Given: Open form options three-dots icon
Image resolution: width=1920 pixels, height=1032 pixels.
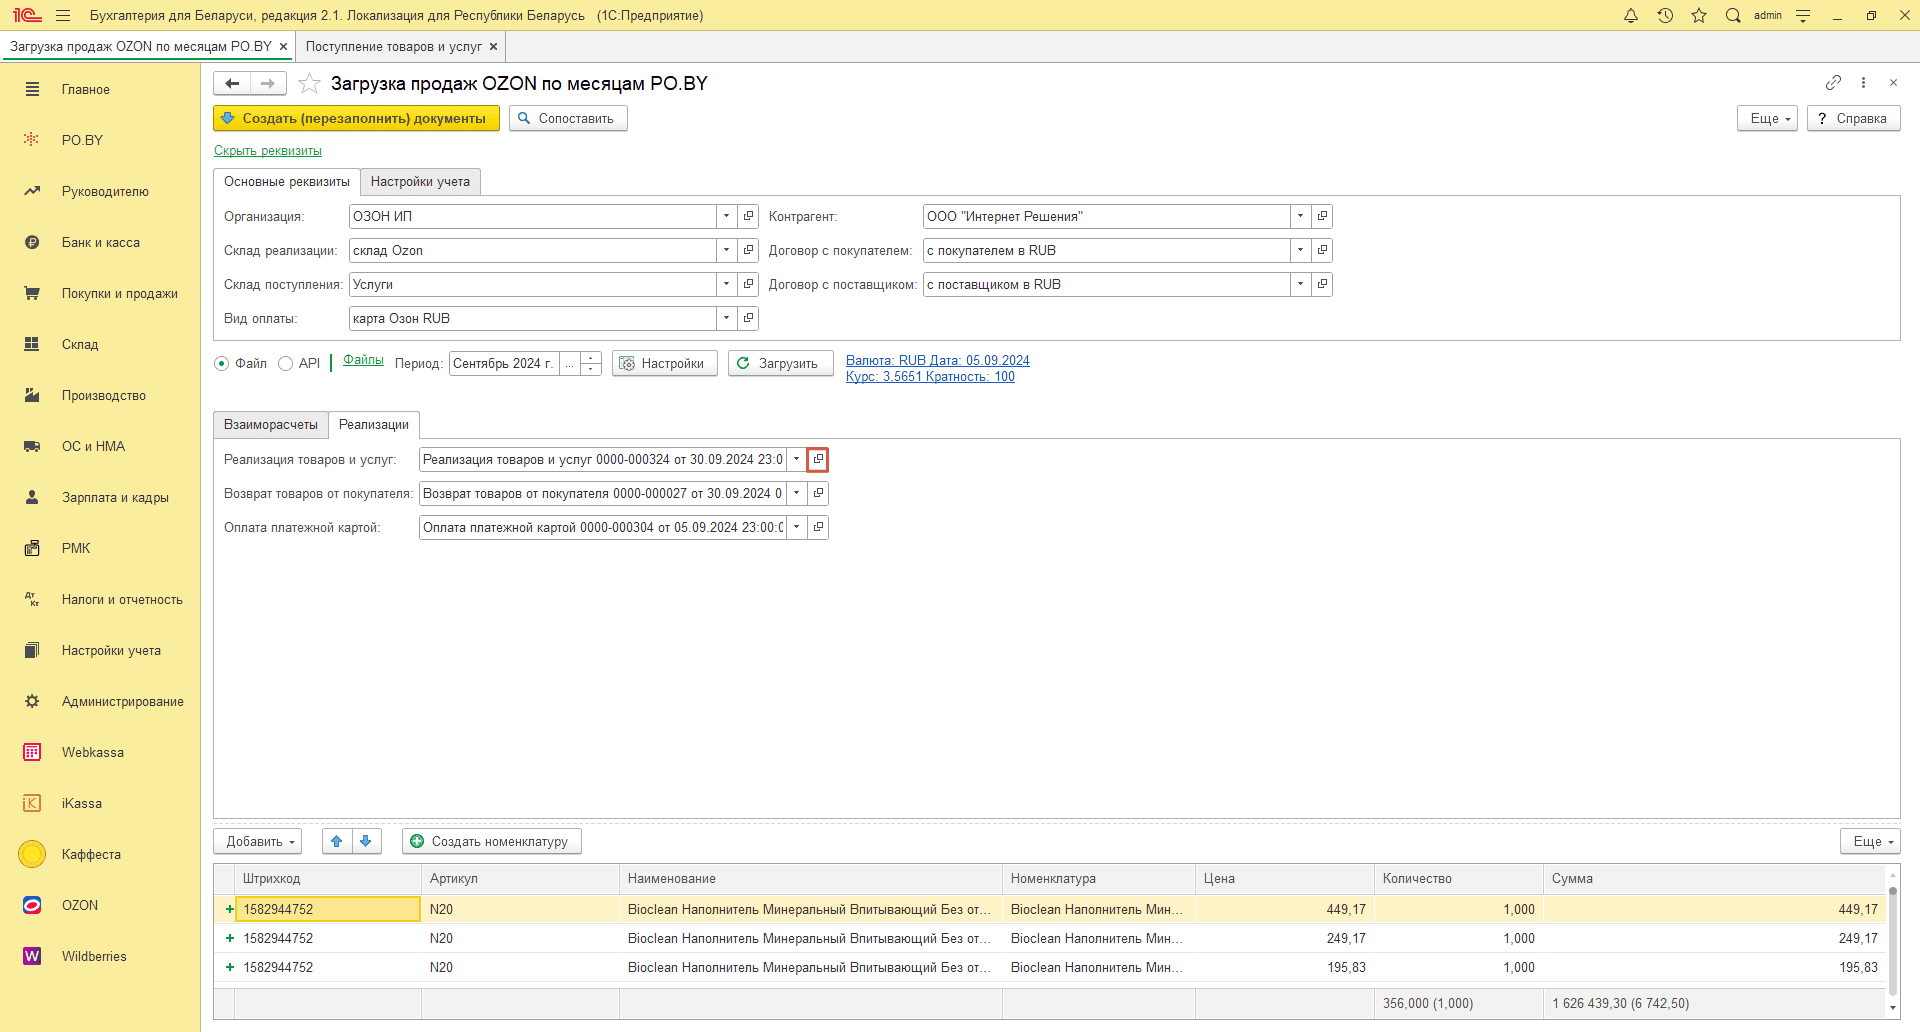Looking at the screenshot, I should pyautogui.click(x=1863, y=82).
